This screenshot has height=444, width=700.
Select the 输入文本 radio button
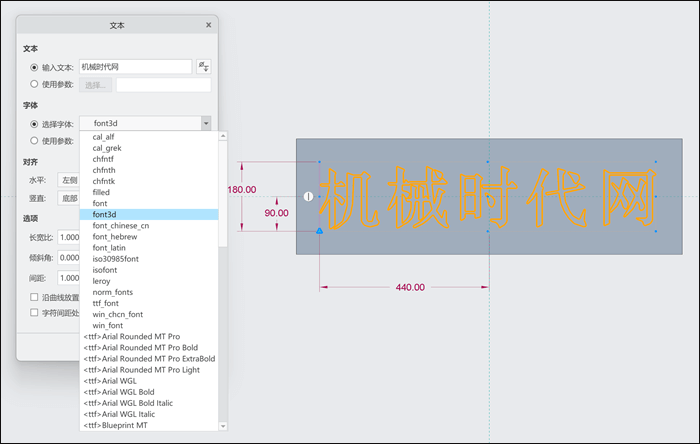(x=34, y=67)
